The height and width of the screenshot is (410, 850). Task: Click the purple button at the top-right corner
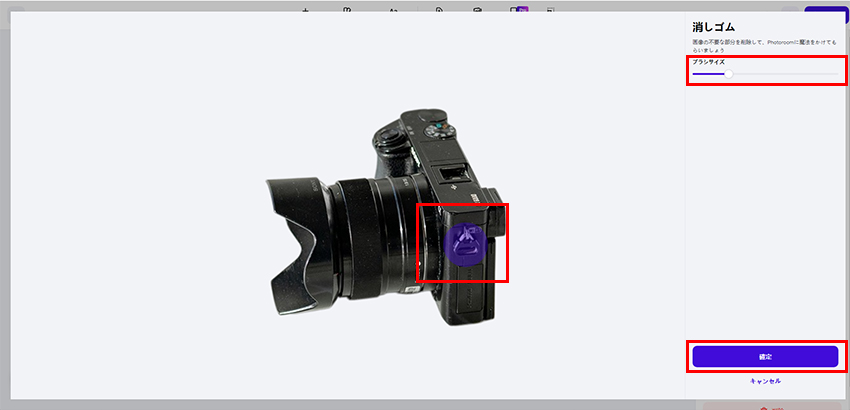(x=825, y=12)
